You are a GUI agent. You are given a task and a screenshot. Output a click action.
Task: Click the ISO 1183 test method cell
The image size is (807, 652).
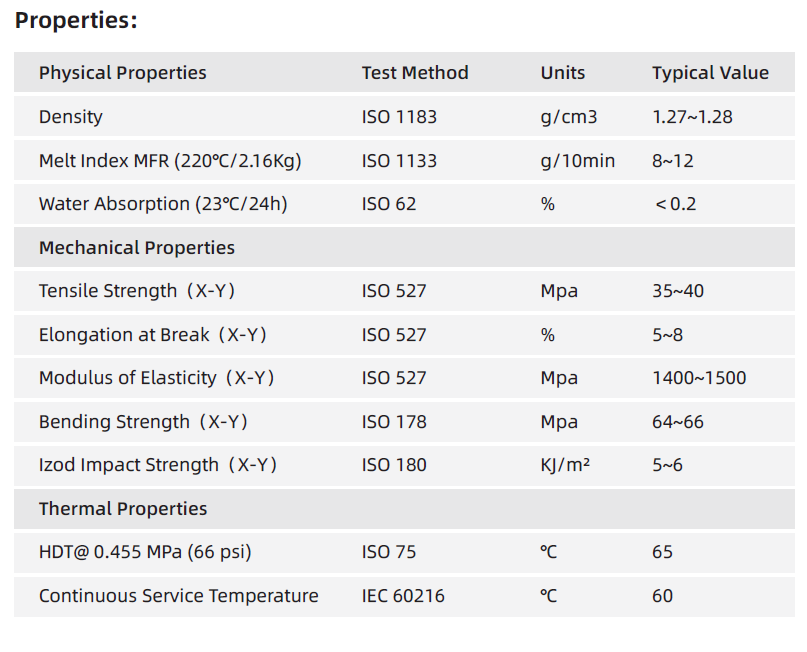(399, 117)
